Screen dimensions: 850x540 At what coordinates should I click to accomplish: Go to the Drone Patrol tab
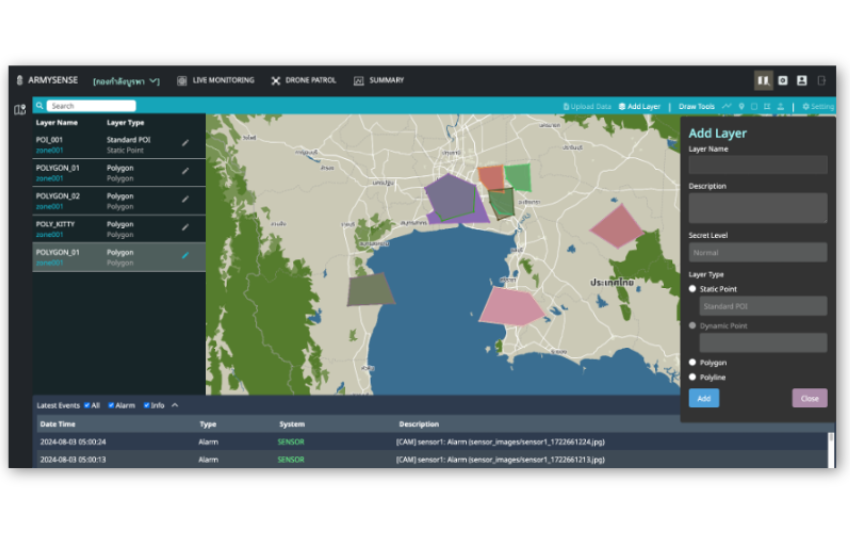click(303, 80)
